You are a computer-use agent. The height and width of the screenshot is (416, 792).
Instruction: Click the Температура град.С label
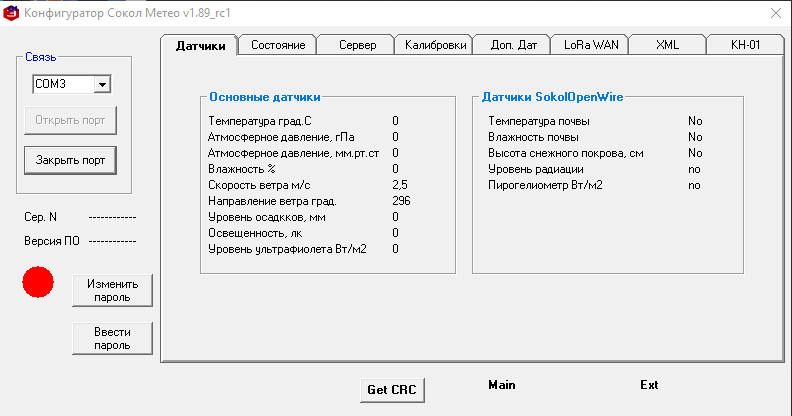pyautogui.click(x=260, y=121)
